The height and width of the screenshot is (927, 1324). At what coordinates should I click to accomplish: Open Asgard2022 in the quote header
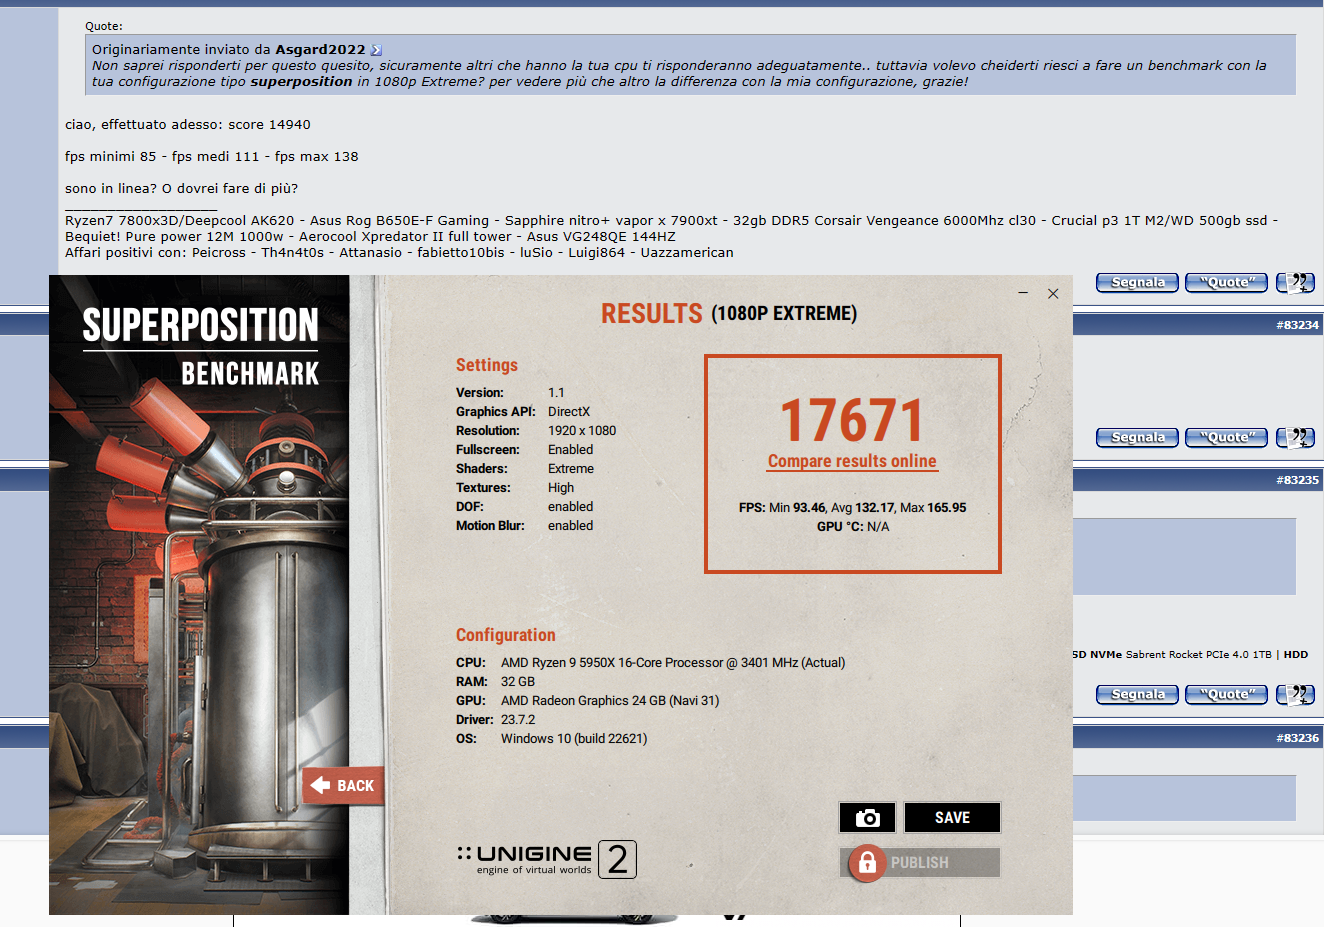(x=320, y=50)
